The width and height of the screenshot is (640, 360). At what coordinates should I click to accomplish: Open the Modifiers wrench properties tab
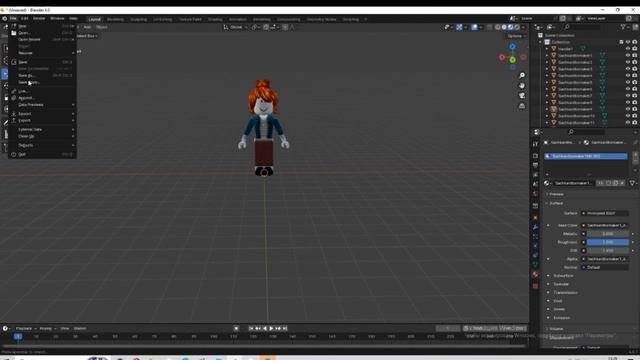pyautogui.click(x=536, y=227)
